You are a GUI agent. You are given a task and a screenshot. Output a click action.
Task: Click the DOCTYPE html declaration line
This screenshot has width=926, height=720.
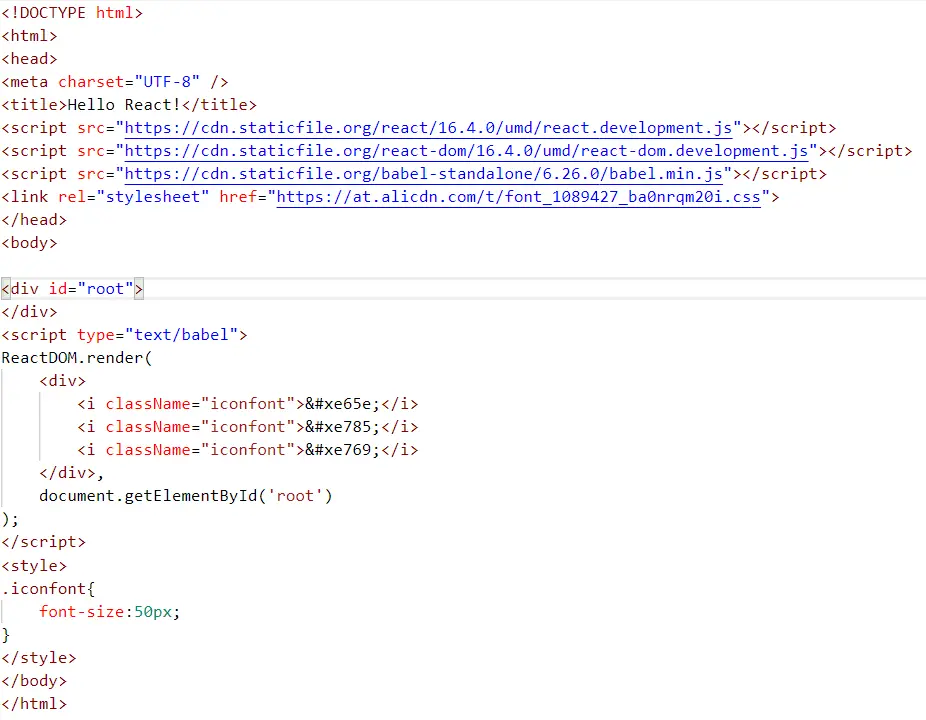click(x=72, y=13)
